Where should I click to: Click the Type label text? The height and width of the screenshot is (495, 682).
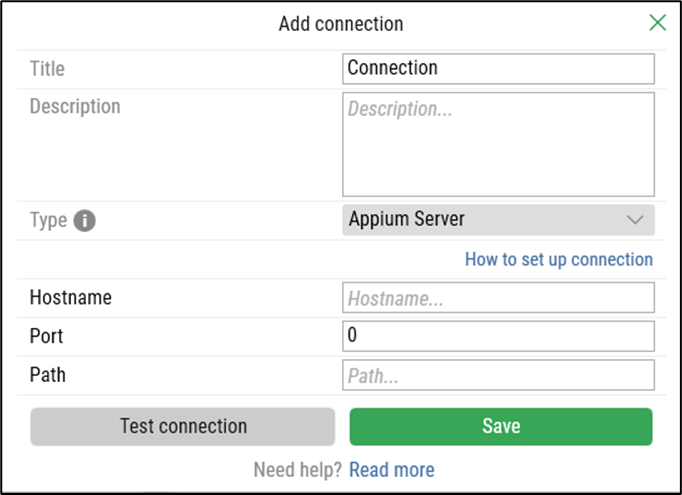(48, 221)
